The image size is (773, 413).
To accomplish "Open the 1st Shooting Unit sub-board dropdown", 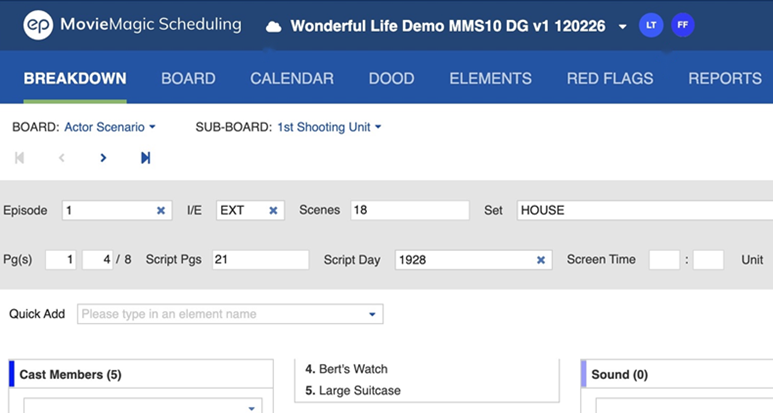I will (x=329, y=127).
